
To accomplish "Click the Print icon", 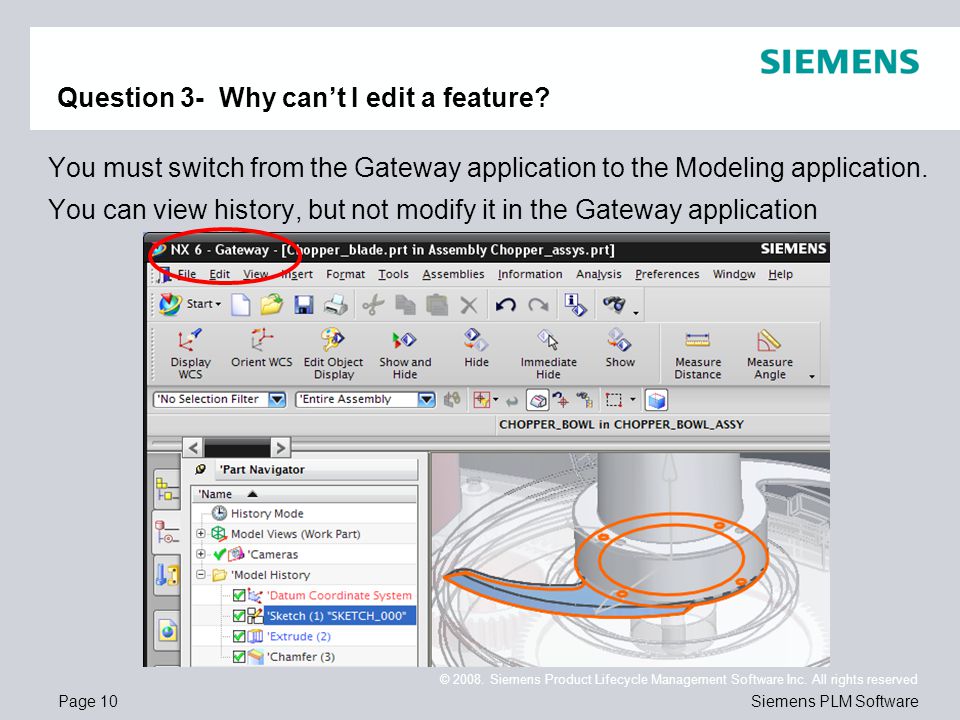I will [336, 304].
